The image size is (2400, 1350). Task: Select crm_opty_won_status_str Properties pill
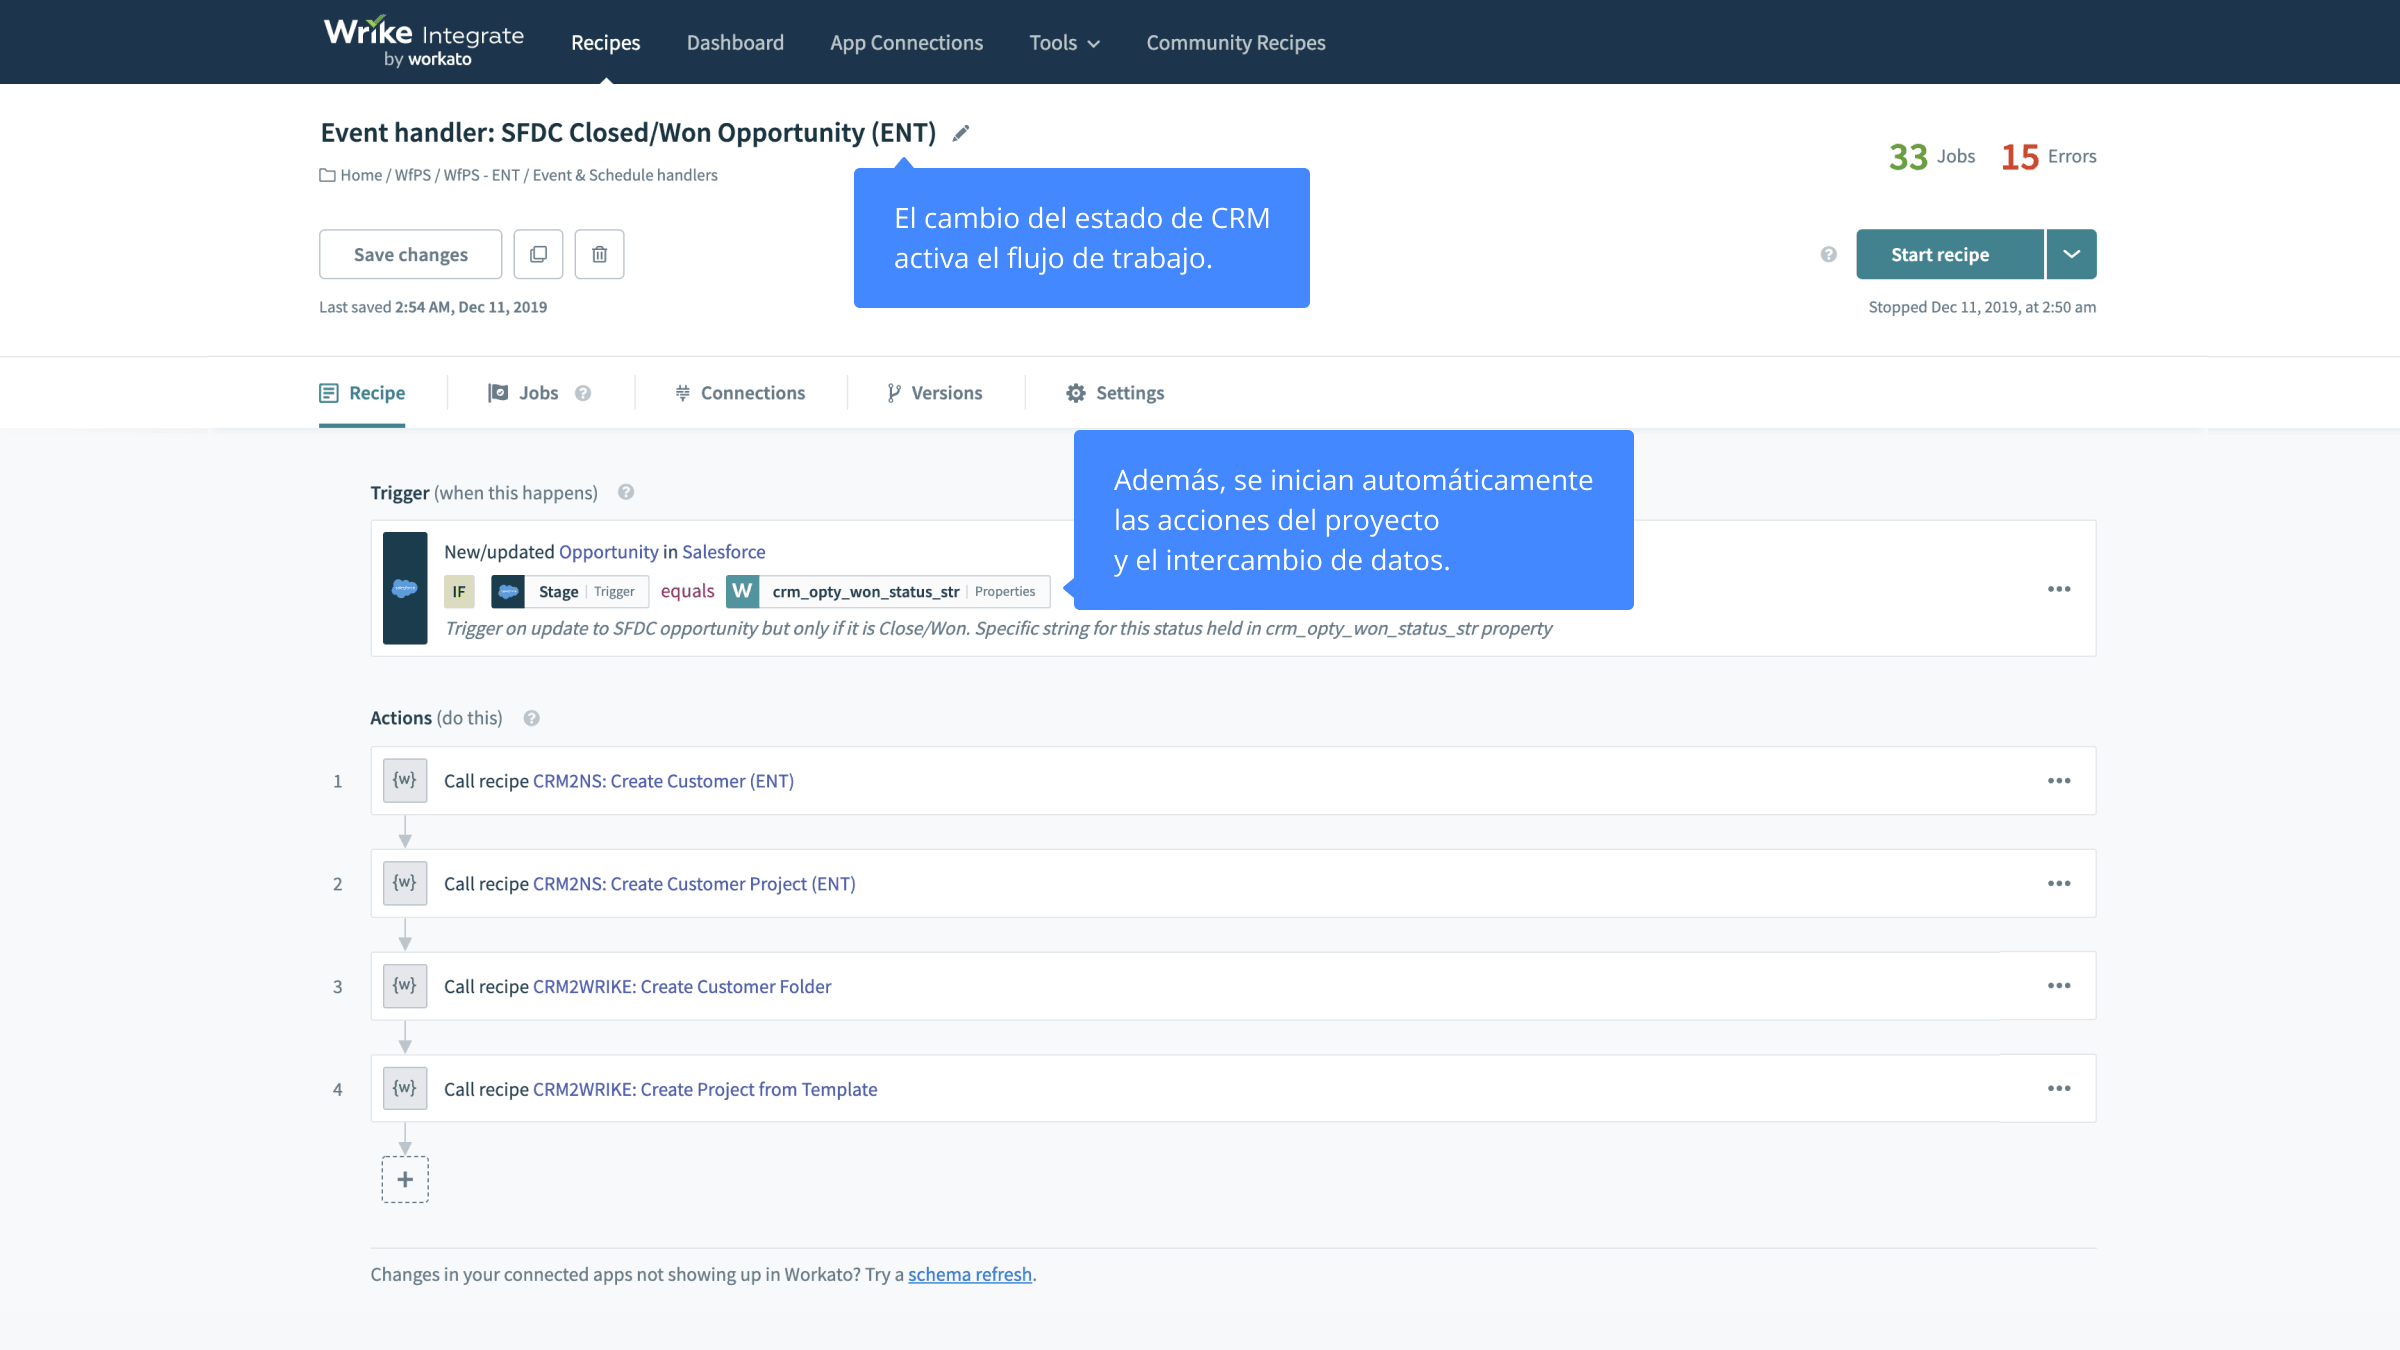click(888, 592)
